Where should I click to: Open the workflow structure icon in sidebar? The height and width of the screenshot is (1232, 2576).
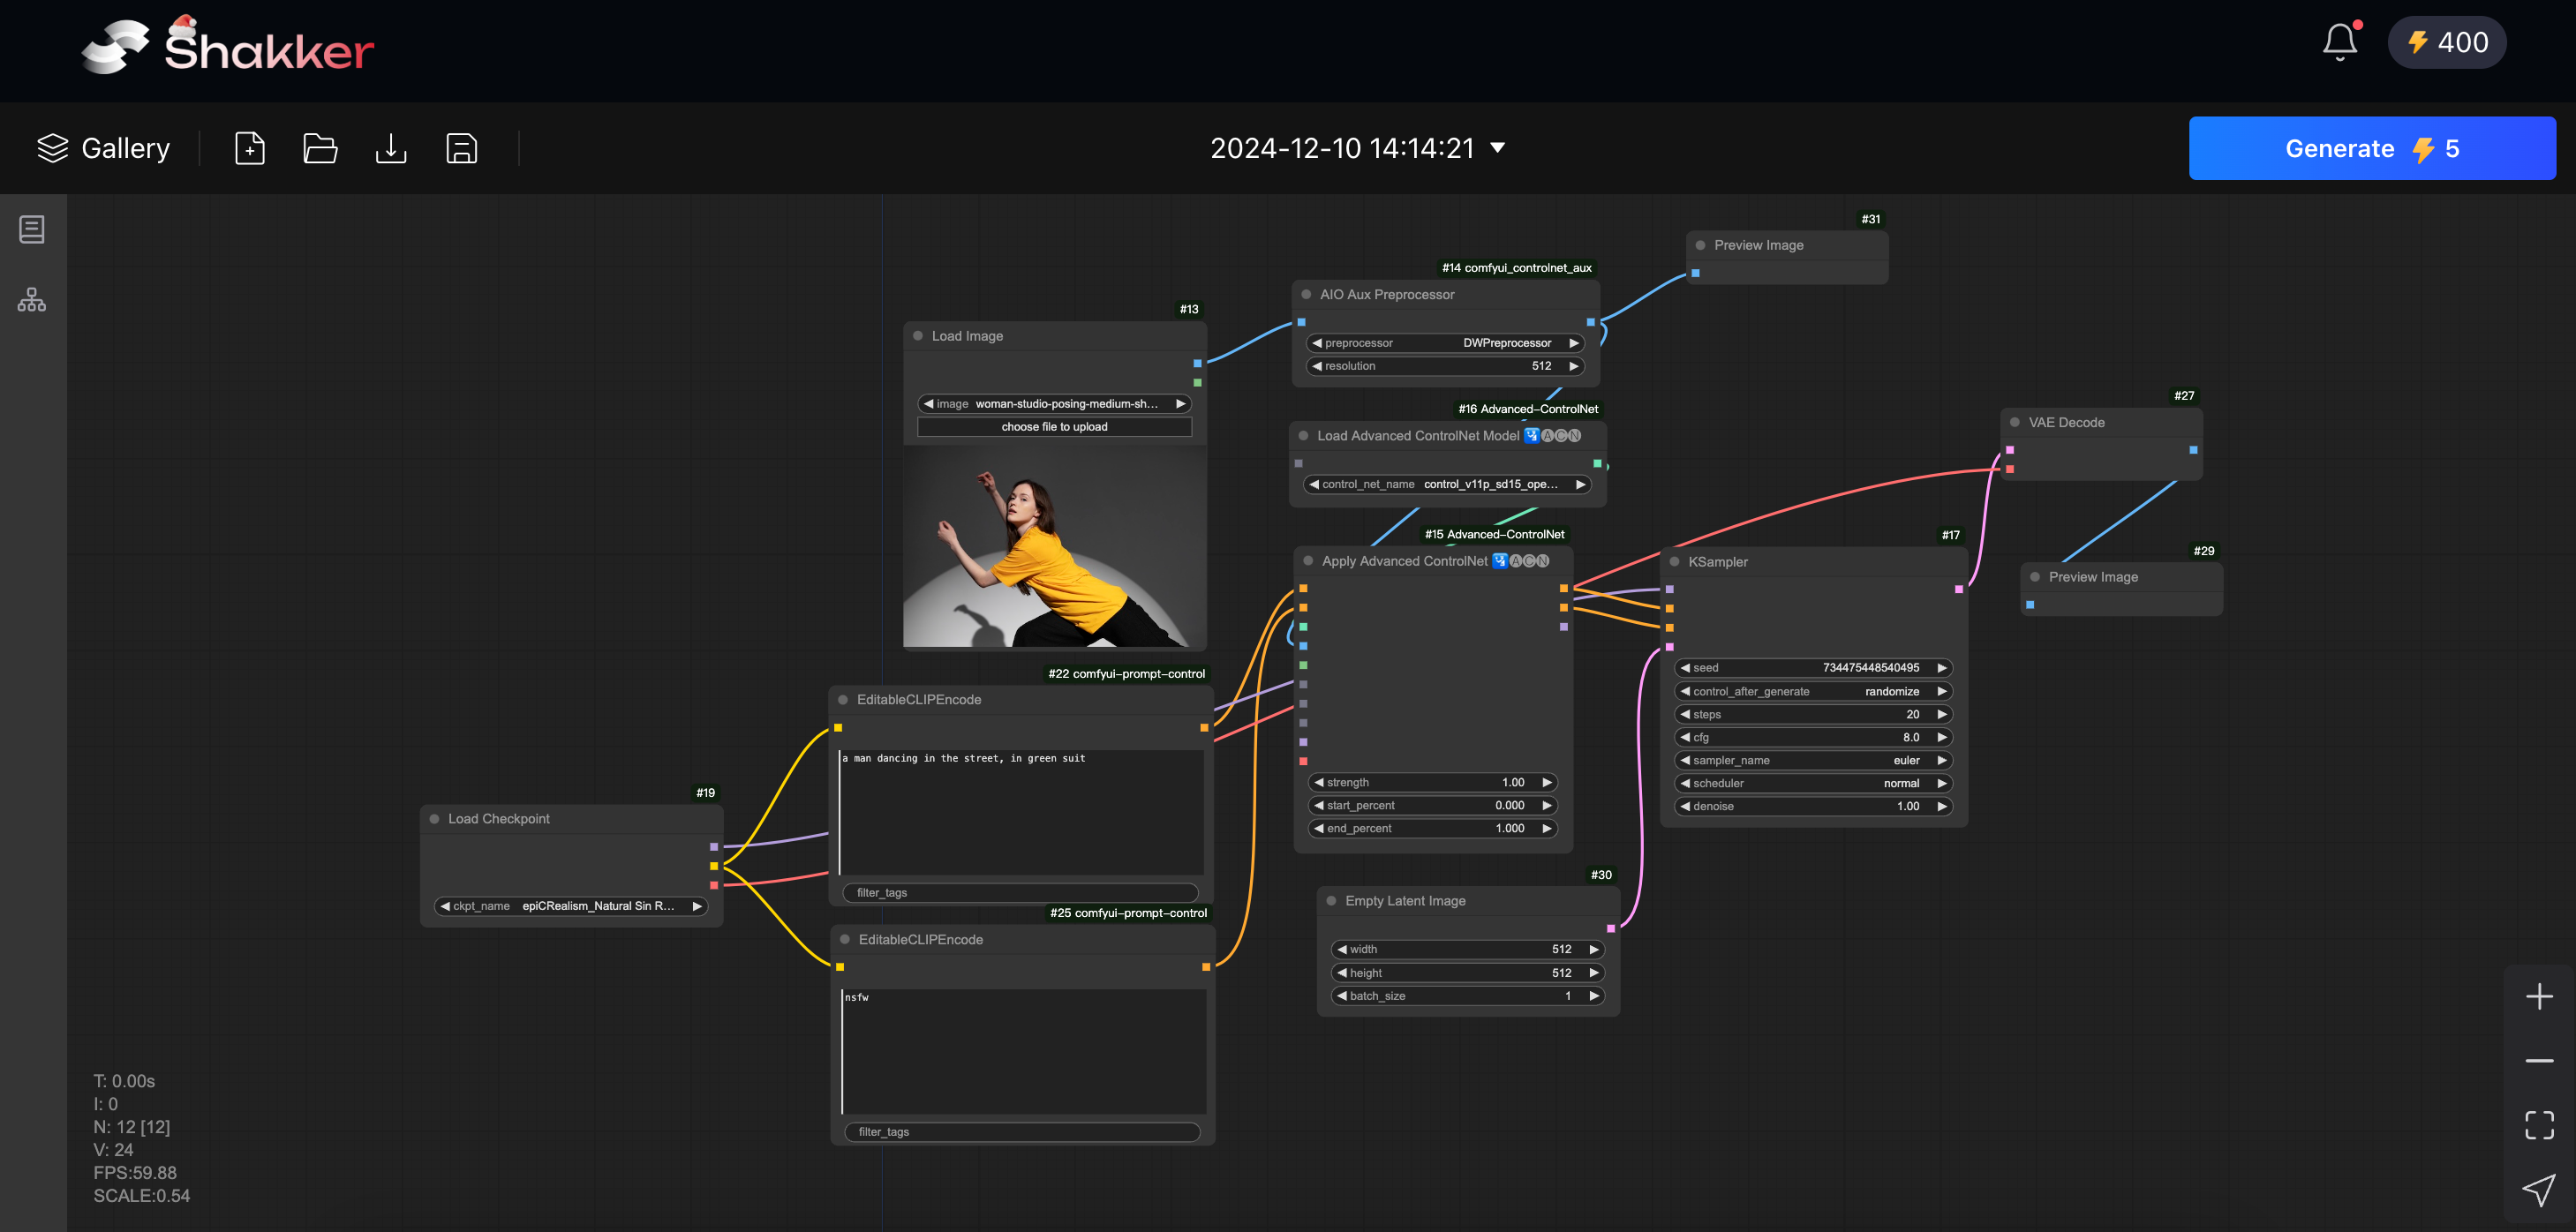click(x=32, y=299)
